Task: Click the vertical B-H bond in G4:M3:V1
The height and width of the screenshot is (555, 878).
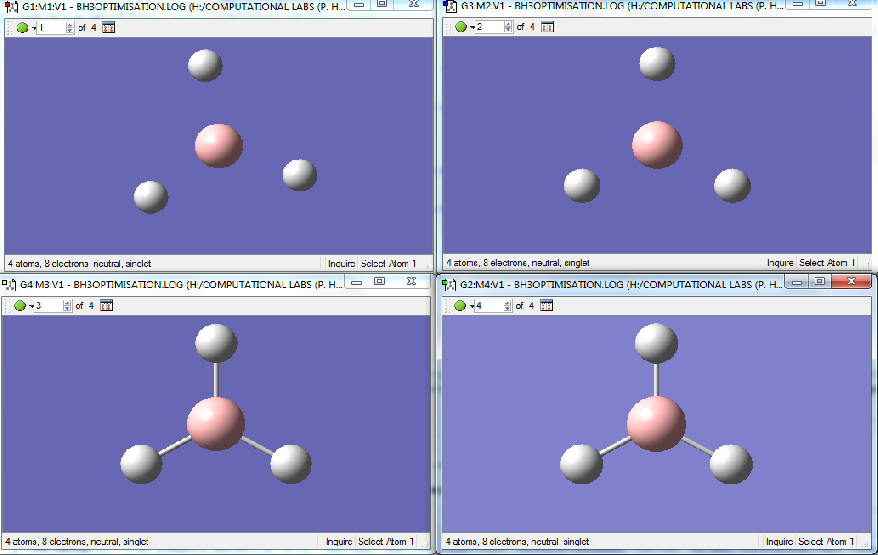Action: click(216, 380)
